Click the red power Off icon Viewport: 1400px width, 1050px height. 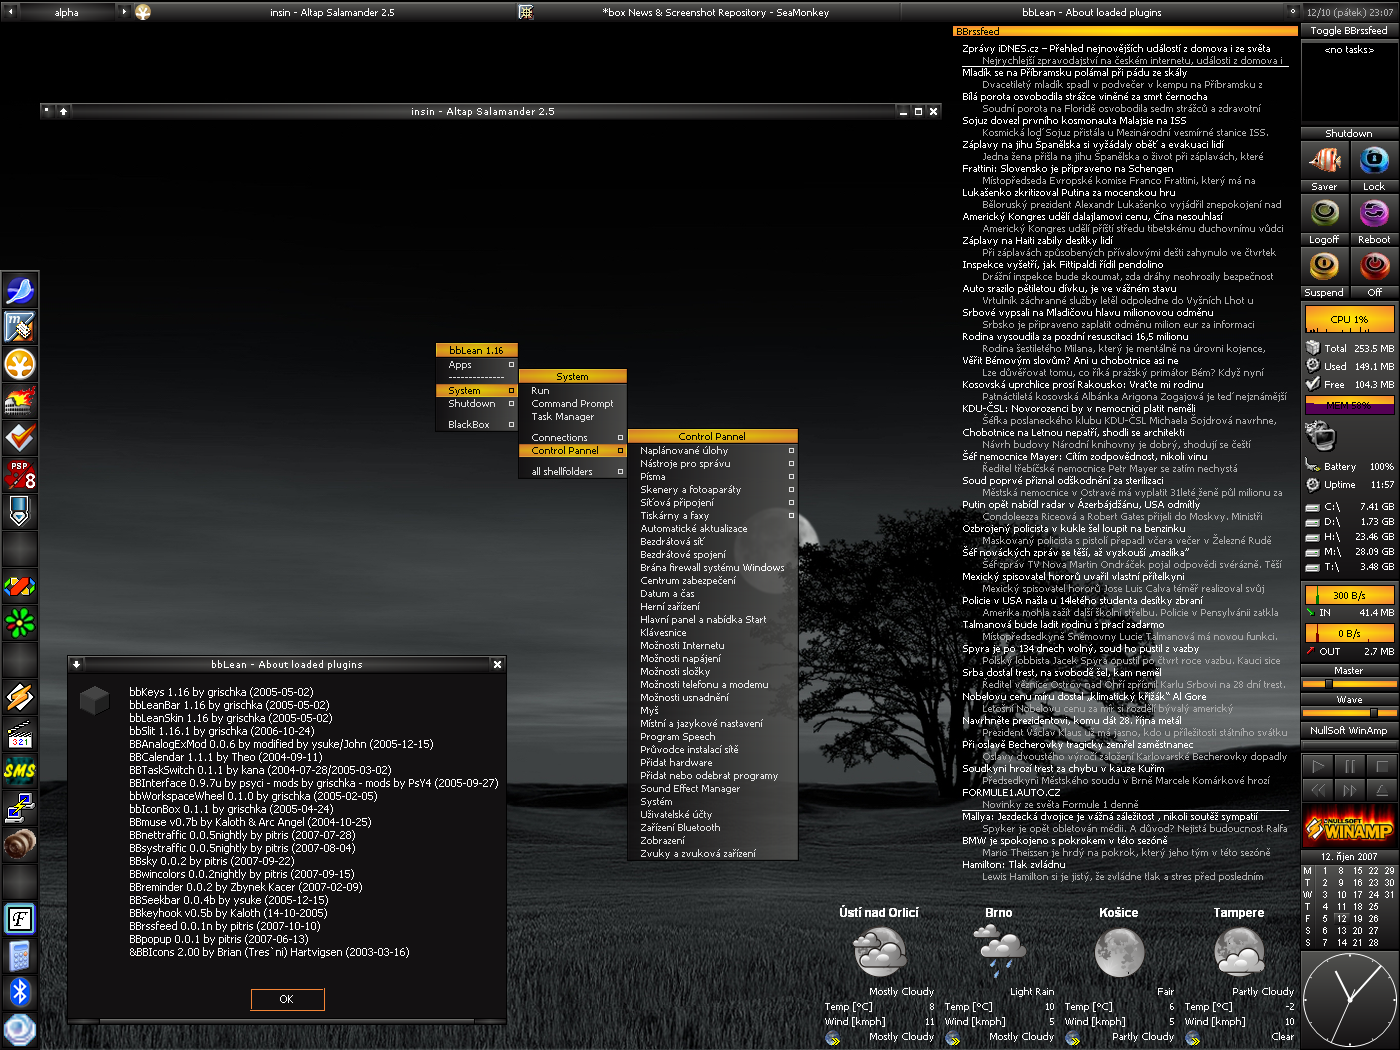(x=1374, y=266)
